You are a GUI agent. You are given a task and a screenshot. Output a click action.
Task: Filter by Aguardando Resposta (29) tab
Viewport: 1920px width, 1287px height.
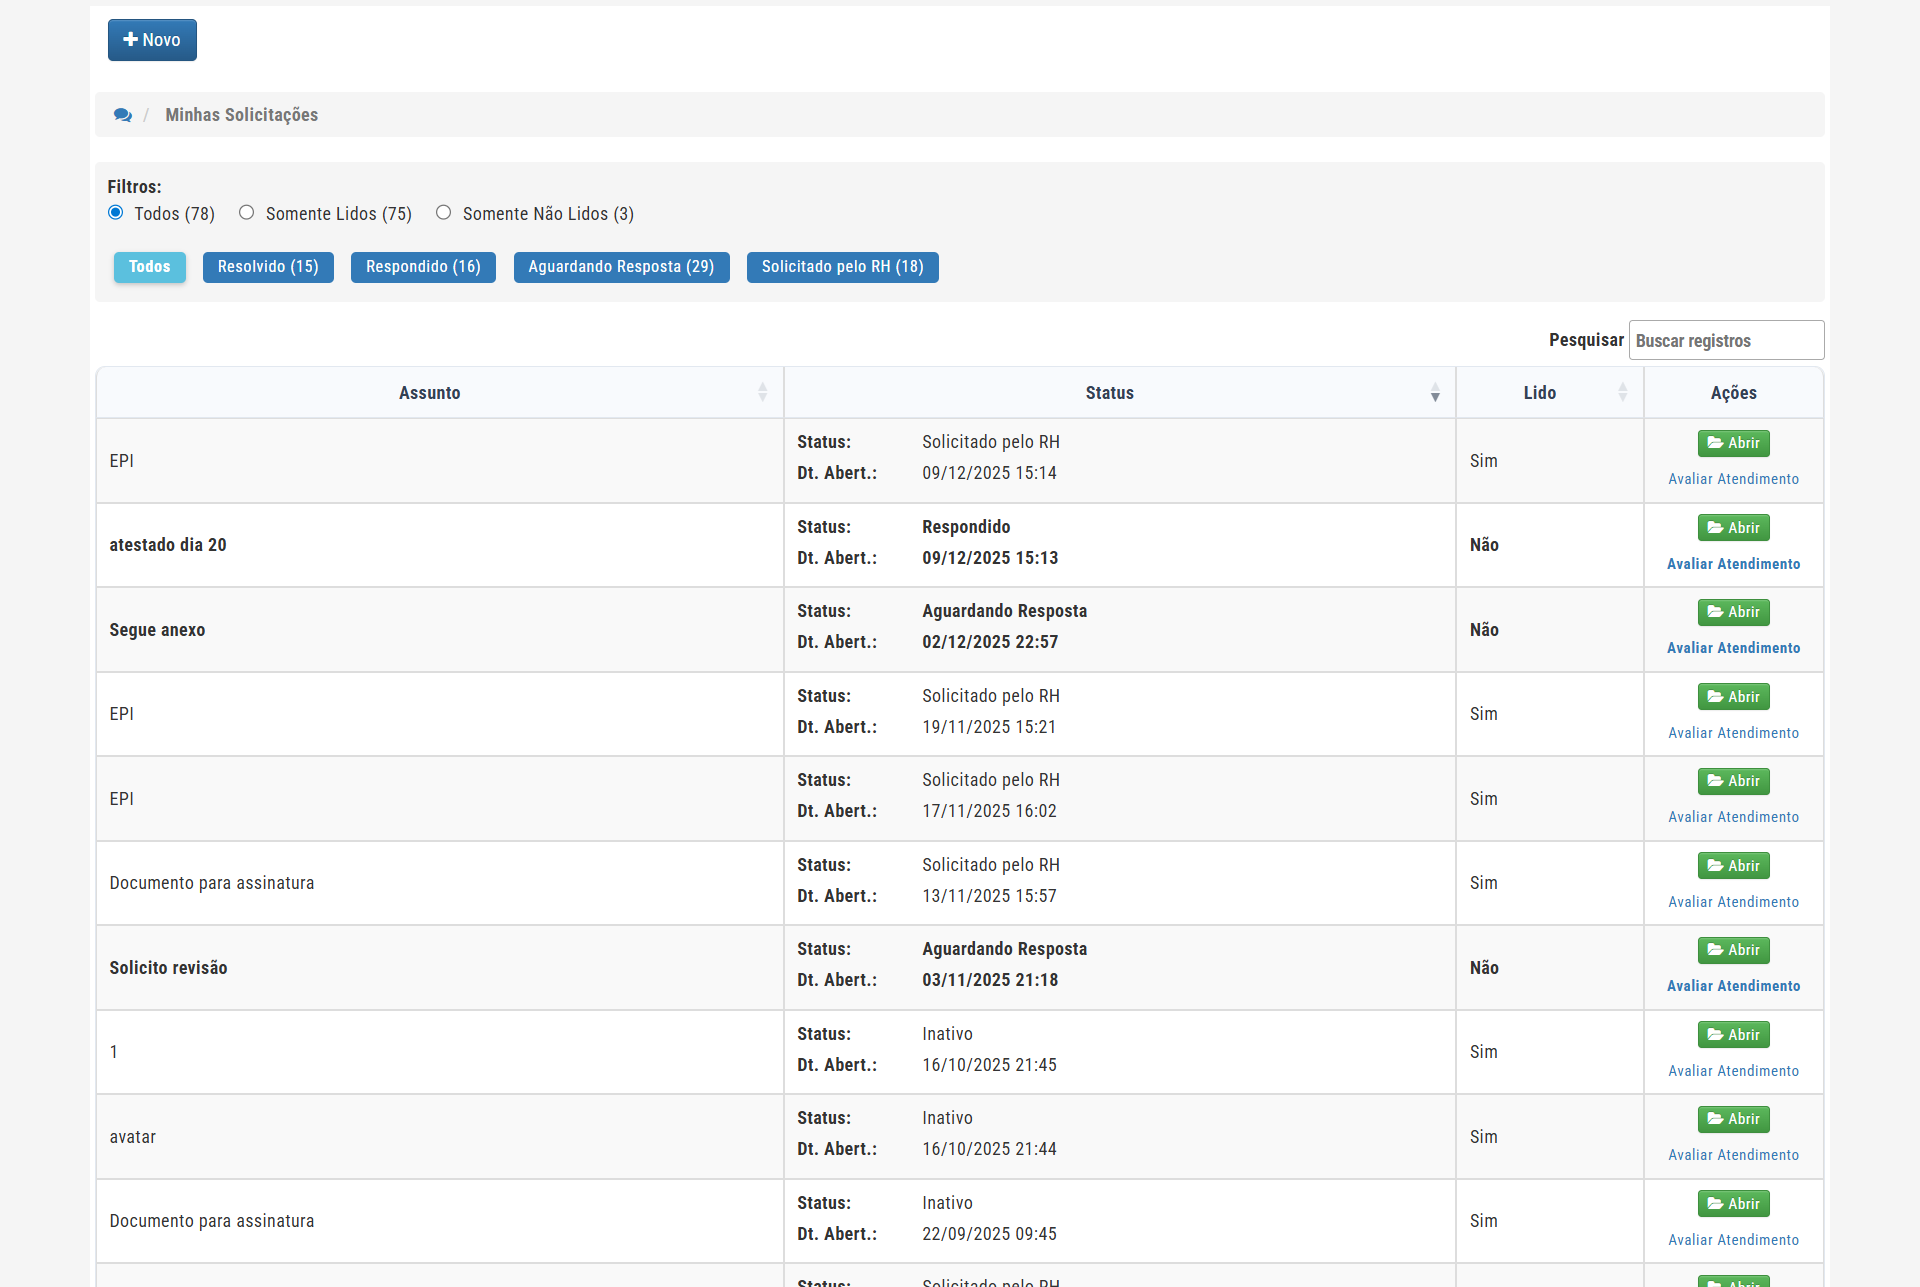[x=621, y=267]
